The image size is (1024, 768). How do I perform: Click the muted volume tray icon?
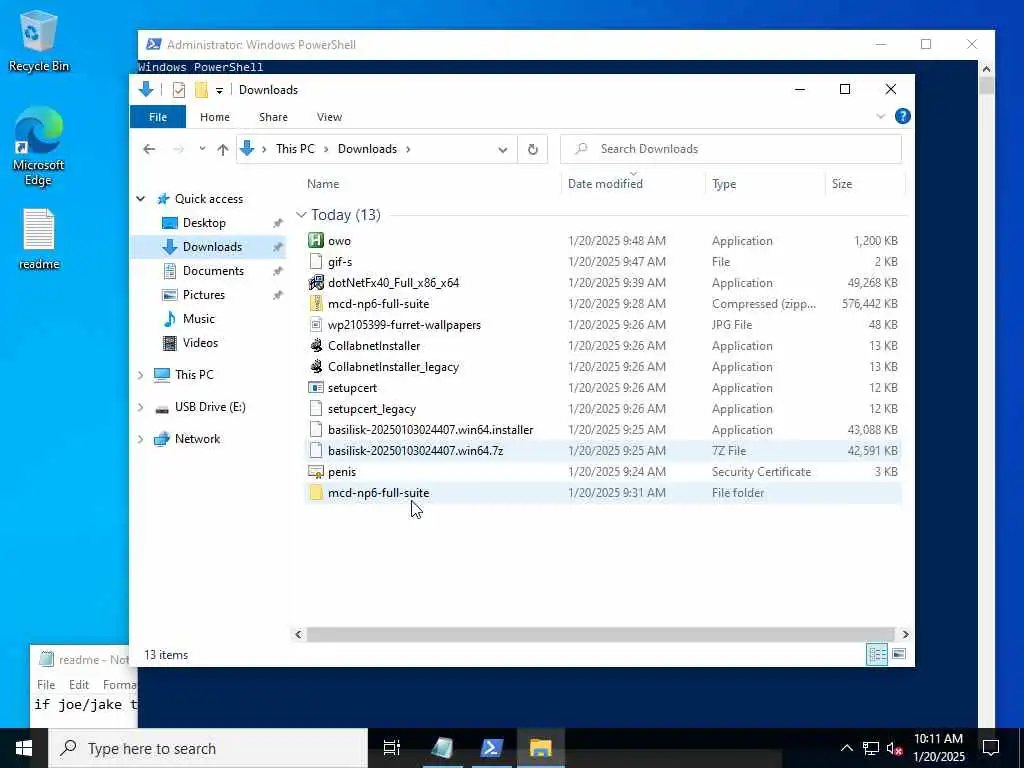pyautogui.click(x=895, y=748)
